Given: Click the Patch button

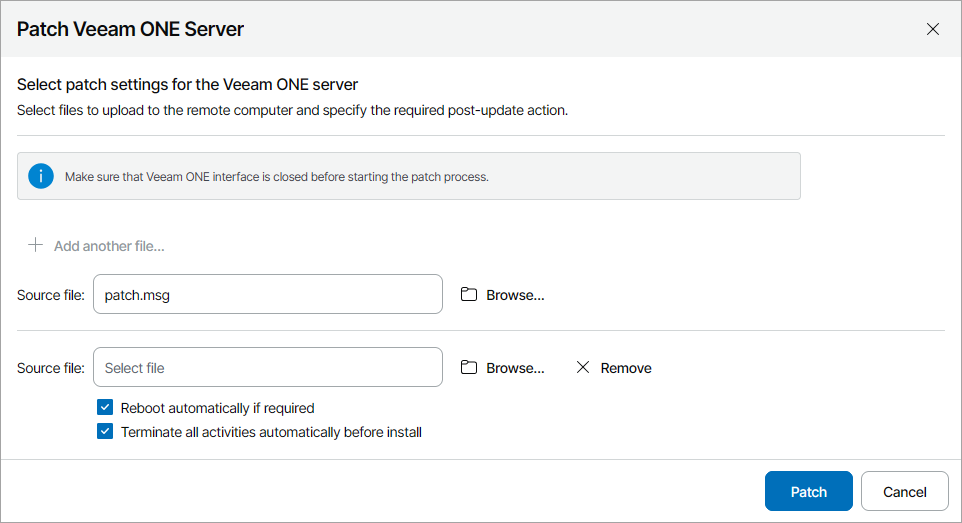Looking at the screenshot, I should pos(808,491).
